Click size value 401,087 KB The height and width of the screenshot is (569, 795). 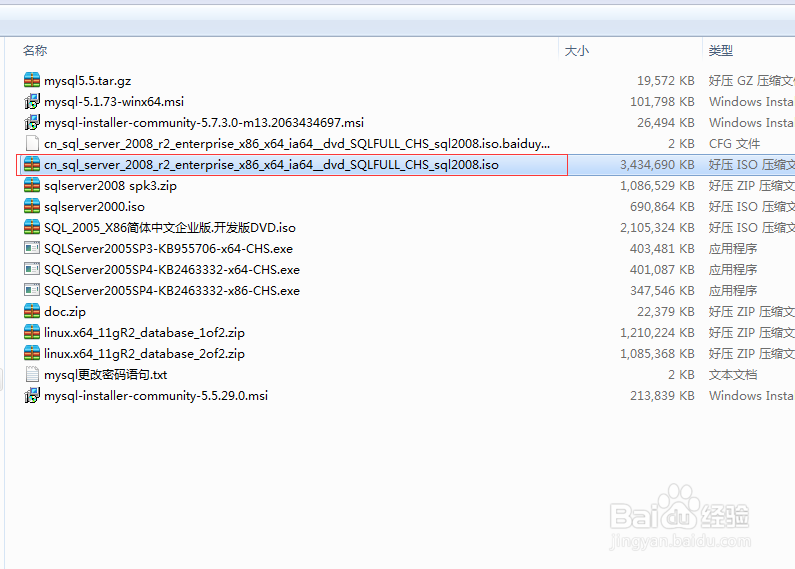coord(662,270)
